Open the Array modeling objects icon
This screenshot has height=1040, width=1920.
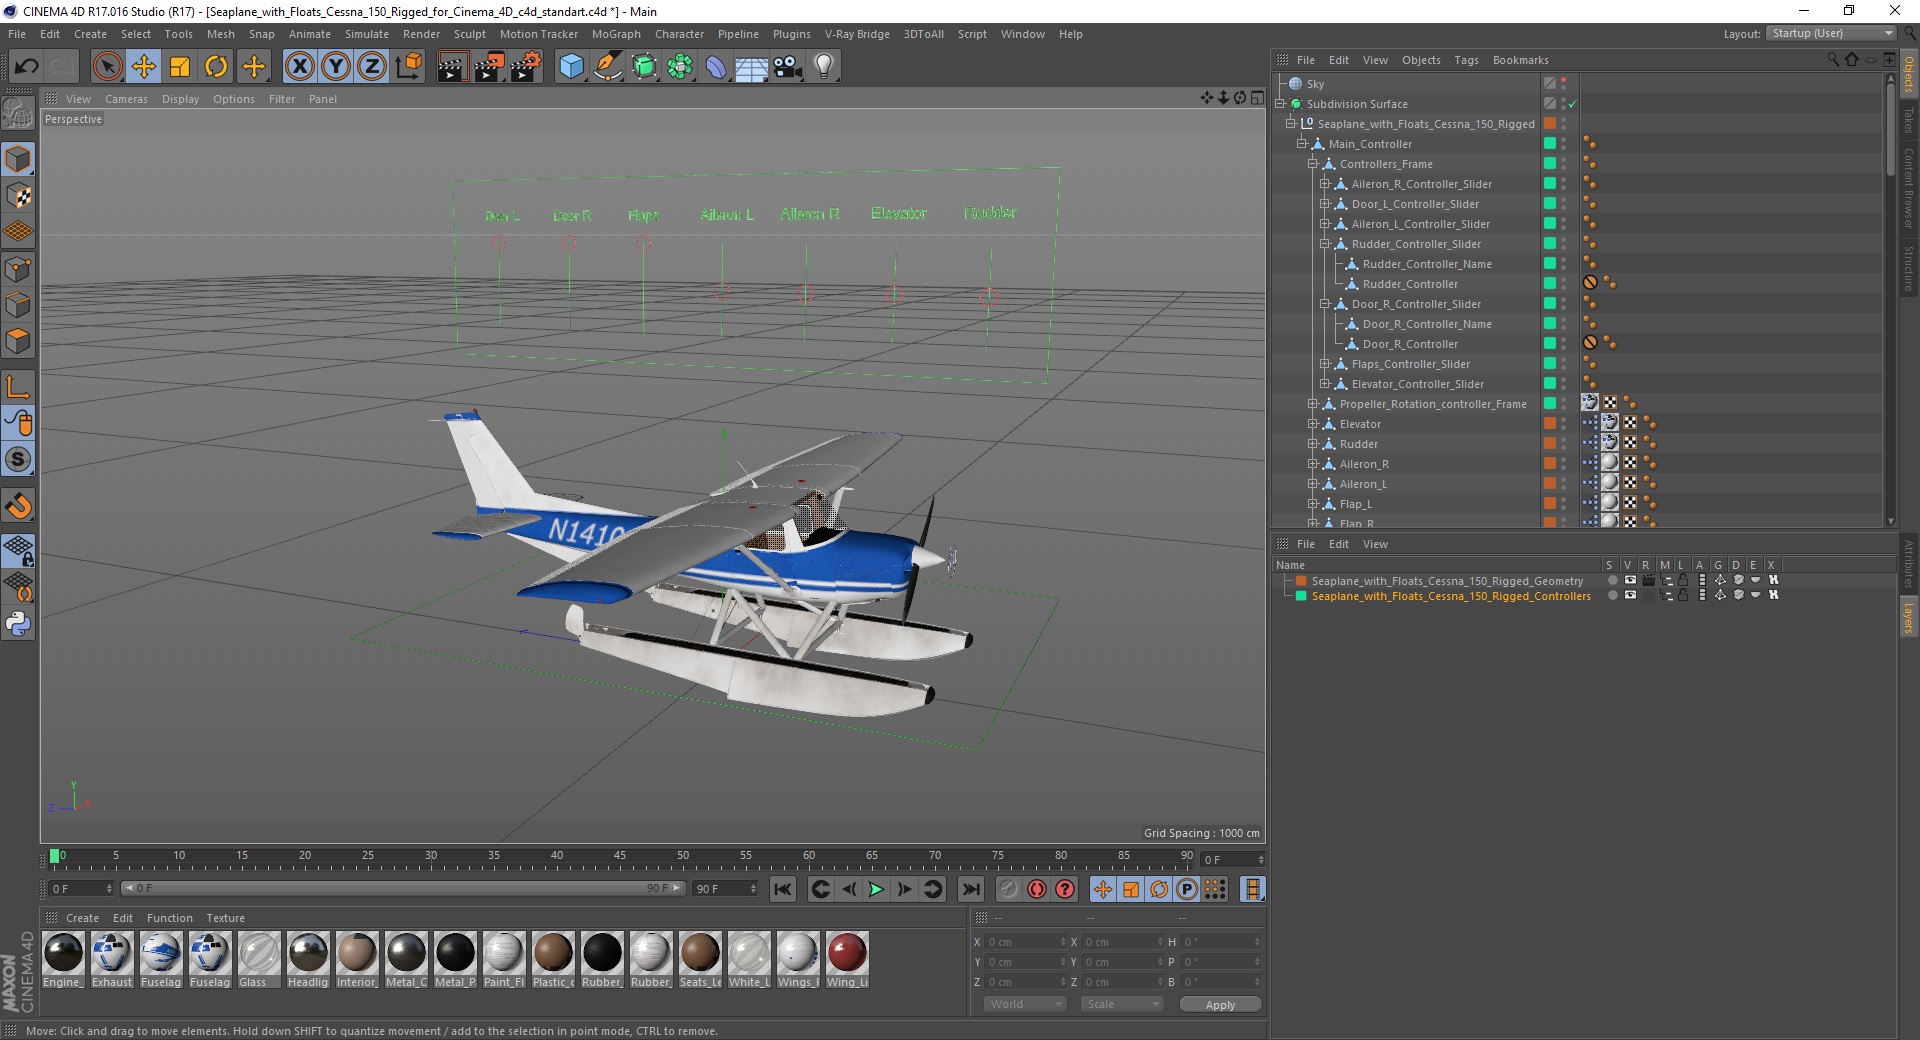pyautogui.click(x=680, y=67)
